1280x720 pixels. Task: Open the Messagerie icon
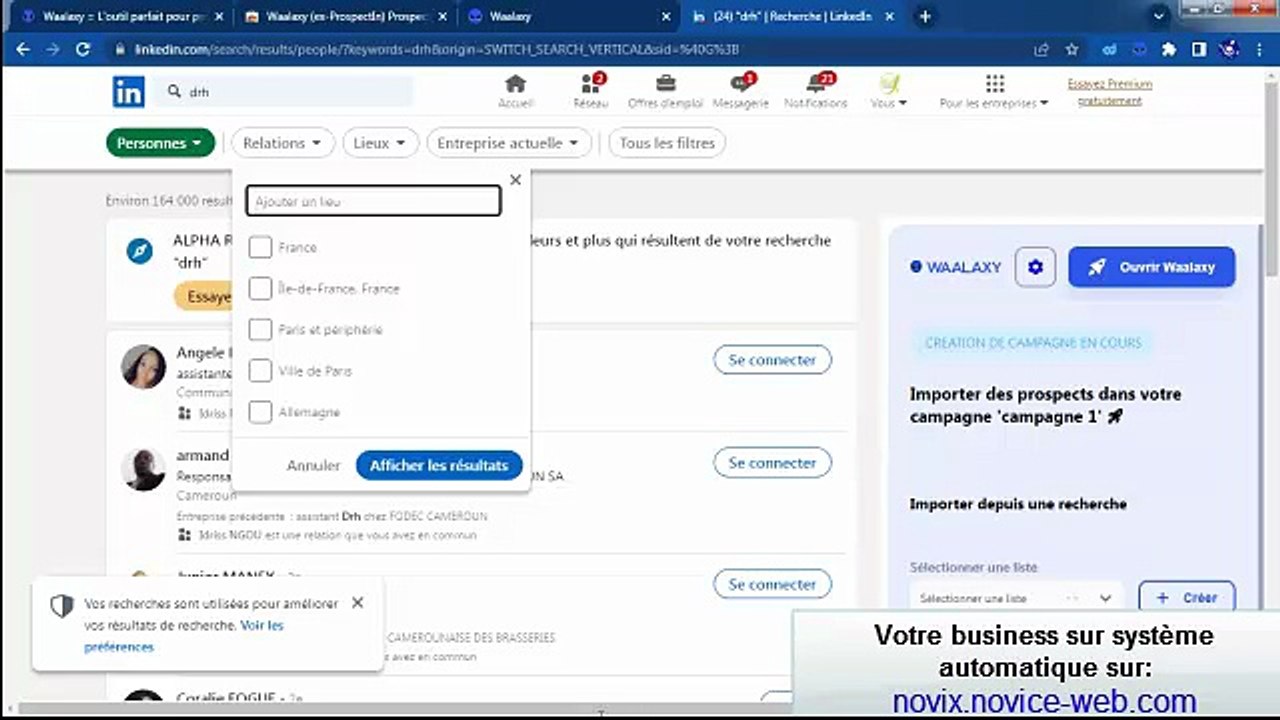[x=741, y=91]
